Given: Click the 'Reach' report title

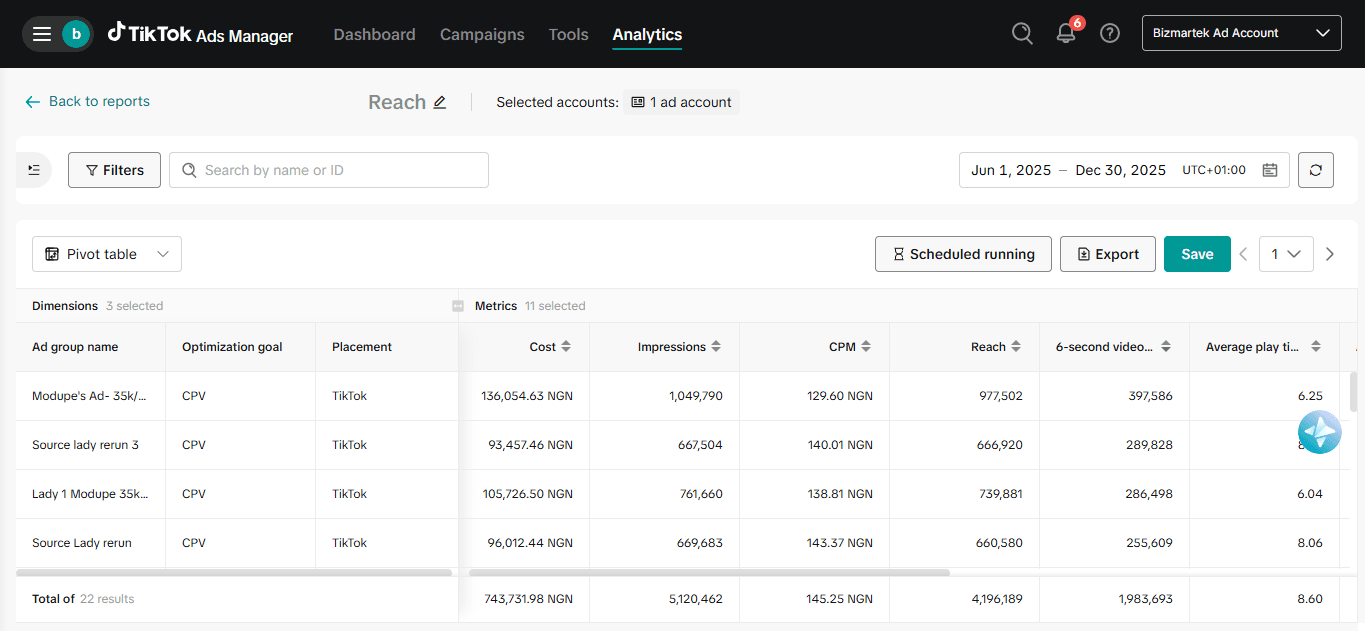Looking at the screenshot, I should [397, 102].
